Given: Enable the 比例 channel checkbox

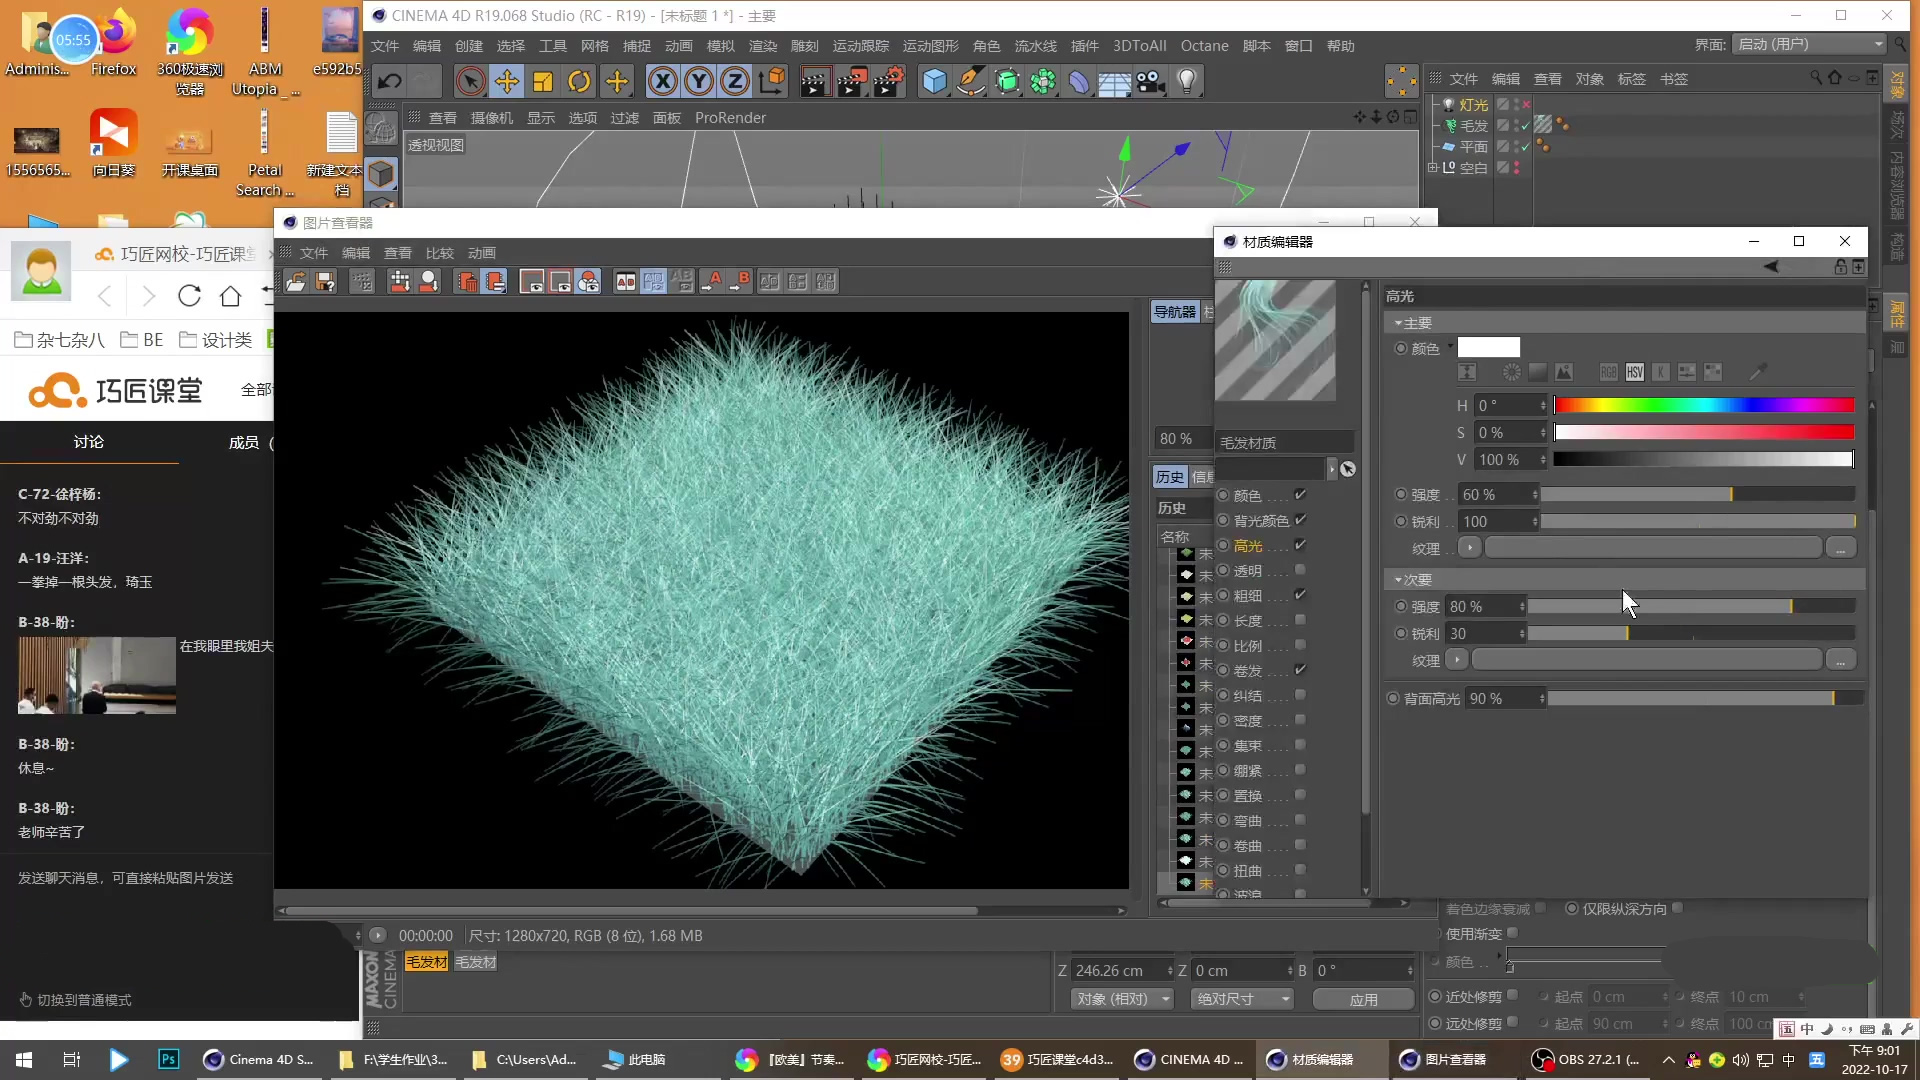Looking at the screenshot, I should pyautogui.click(x=1300, y=645).
